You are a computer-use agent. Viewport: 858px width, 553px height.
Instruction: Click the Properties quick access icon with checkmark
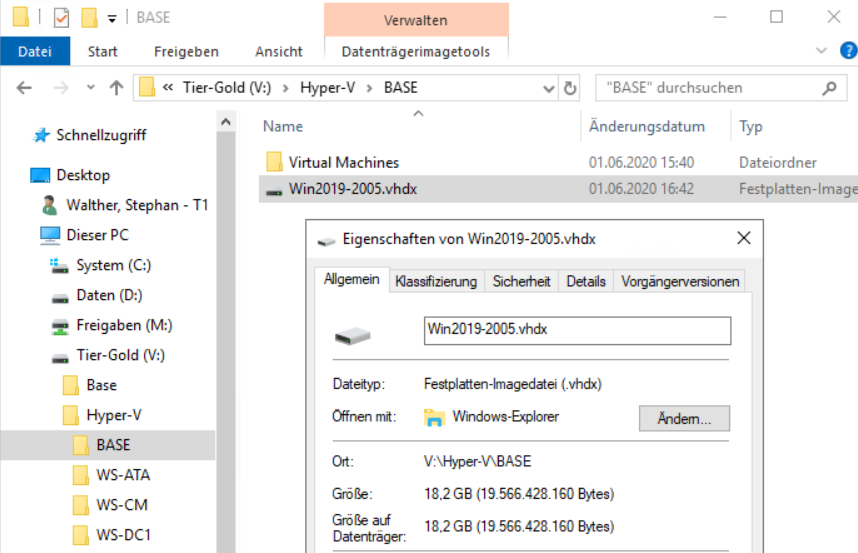coord(61,18)
